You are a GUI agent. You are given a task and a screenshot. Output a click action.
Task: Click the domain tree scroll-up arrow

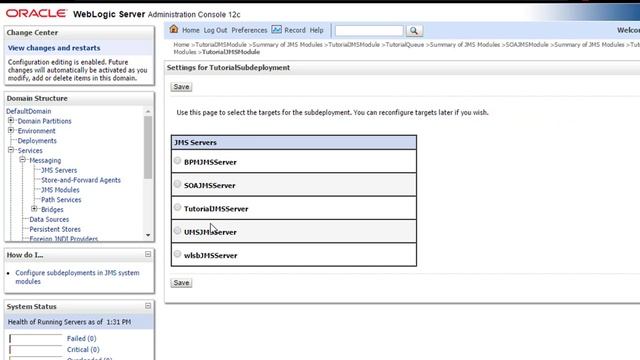tap(148, 111)
